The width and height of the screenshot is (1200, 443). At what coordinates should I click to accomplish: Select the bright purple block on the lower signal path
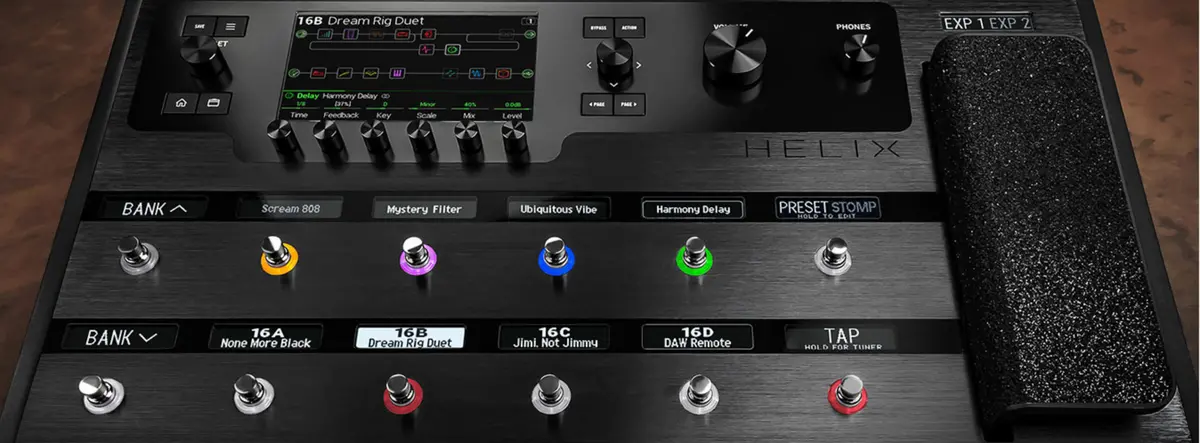coord(397,73)
